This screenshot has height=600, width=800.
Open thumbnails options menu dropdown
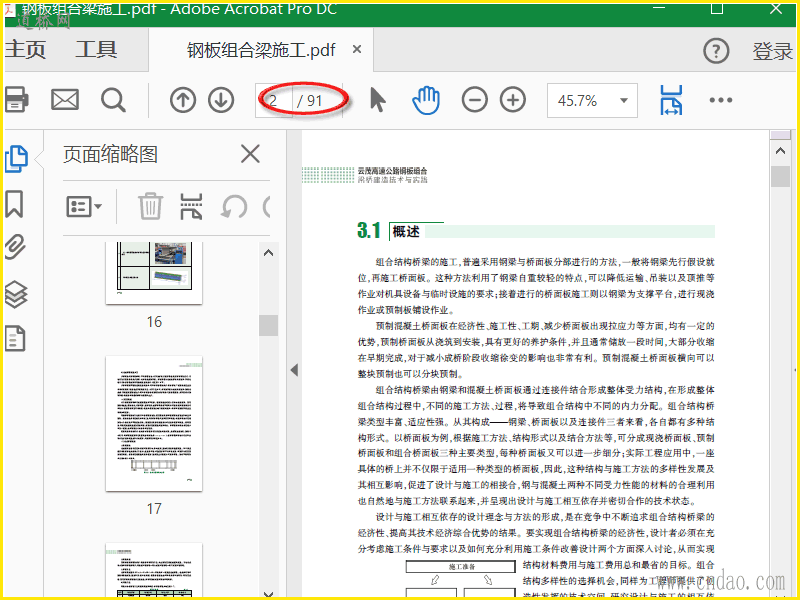click(84, 207)
